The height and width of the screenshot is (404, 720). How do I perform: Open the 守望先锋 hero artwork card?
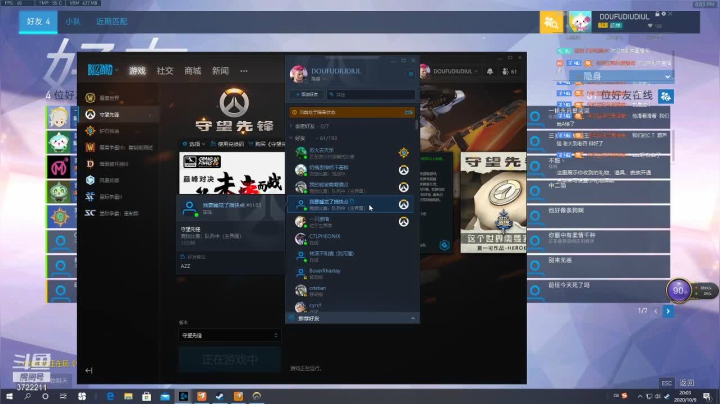coord(494,202)
